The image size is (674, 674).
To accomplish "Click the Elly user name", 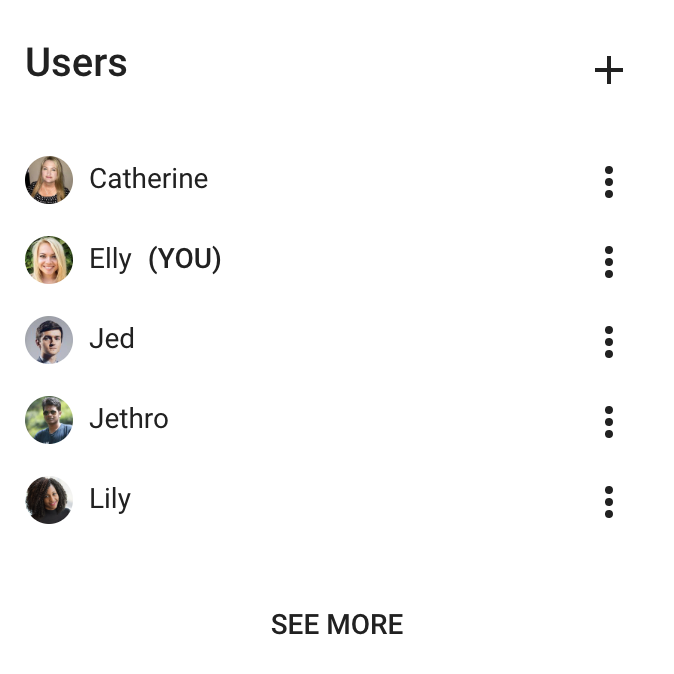I will click(110, 260).
